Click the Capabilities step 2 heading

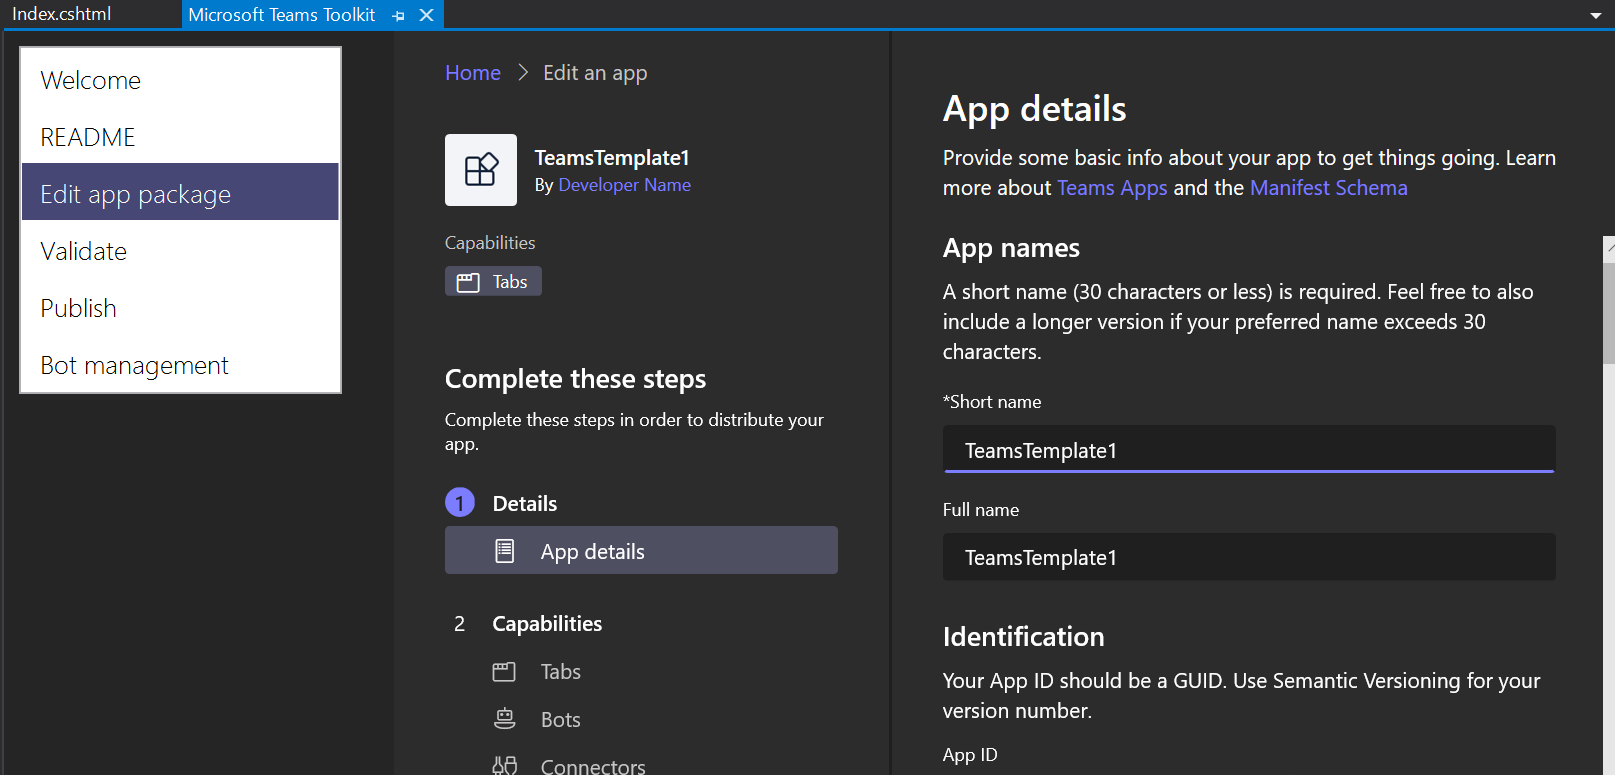point(547,624)
